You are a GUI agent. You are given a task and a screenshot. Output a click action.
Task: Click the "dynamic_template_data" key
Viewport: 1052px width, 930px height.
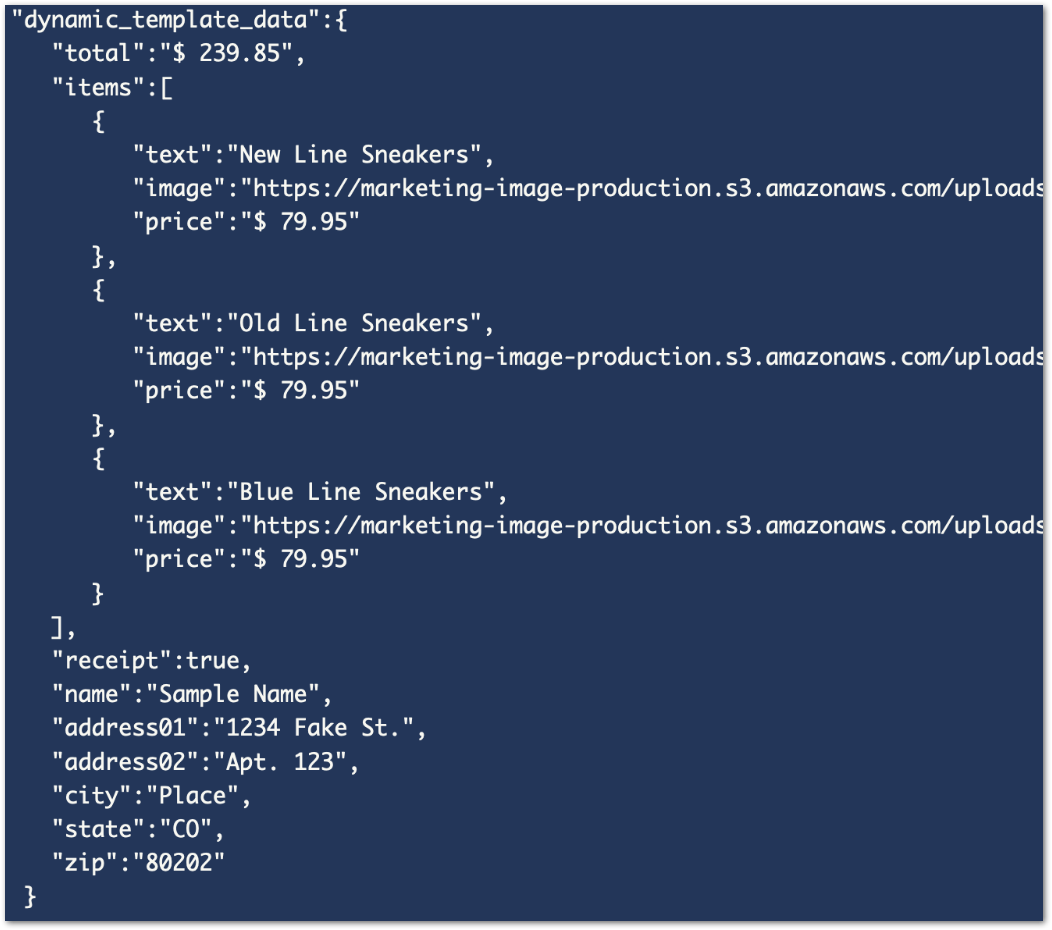166,20
